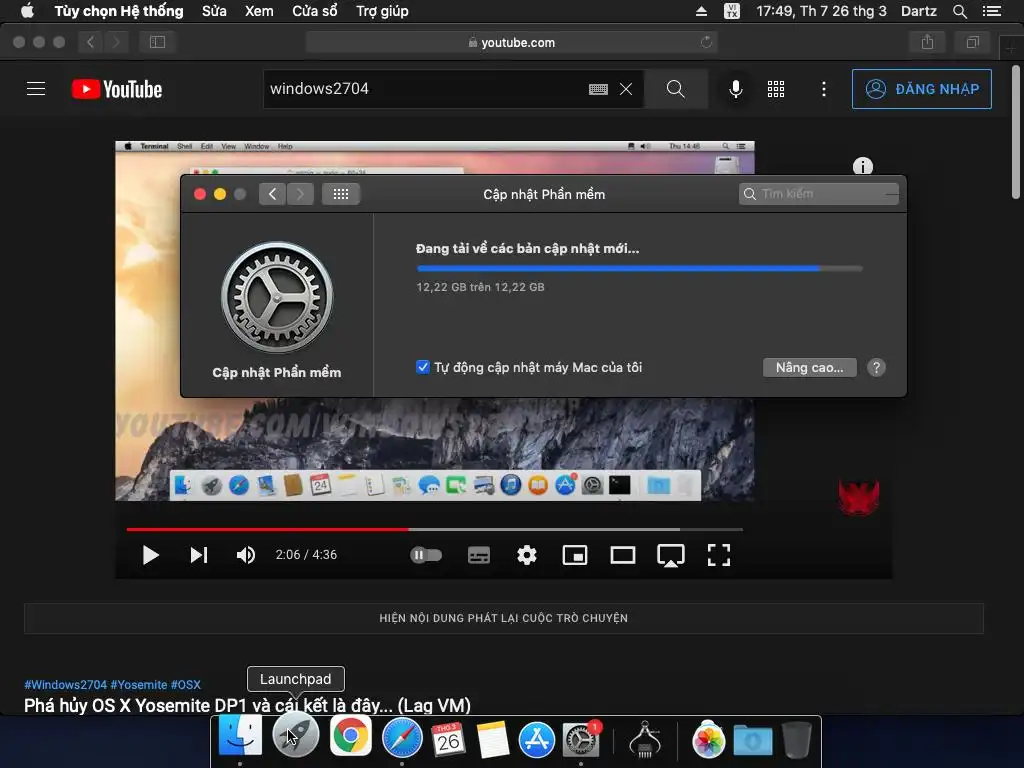The image size is (1024, 768).
Task: Open Trash in the Dock
Action: coord(797,739)
